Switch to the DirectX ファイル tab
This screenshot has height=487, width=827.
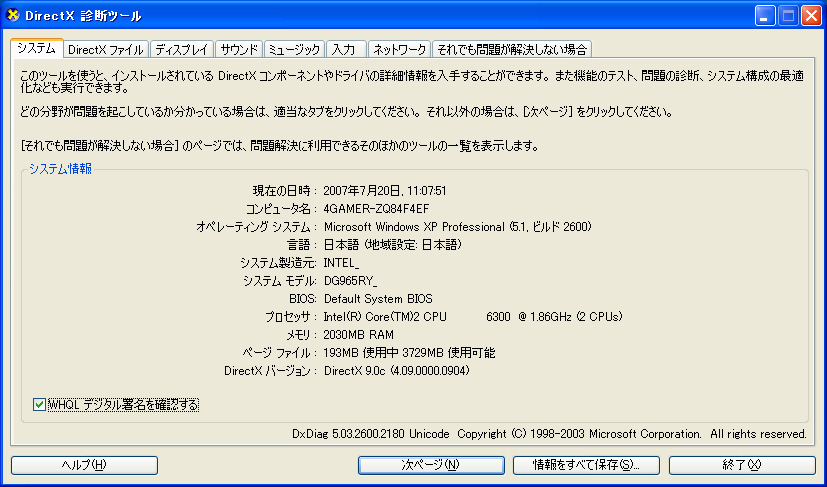click(106, 50)
